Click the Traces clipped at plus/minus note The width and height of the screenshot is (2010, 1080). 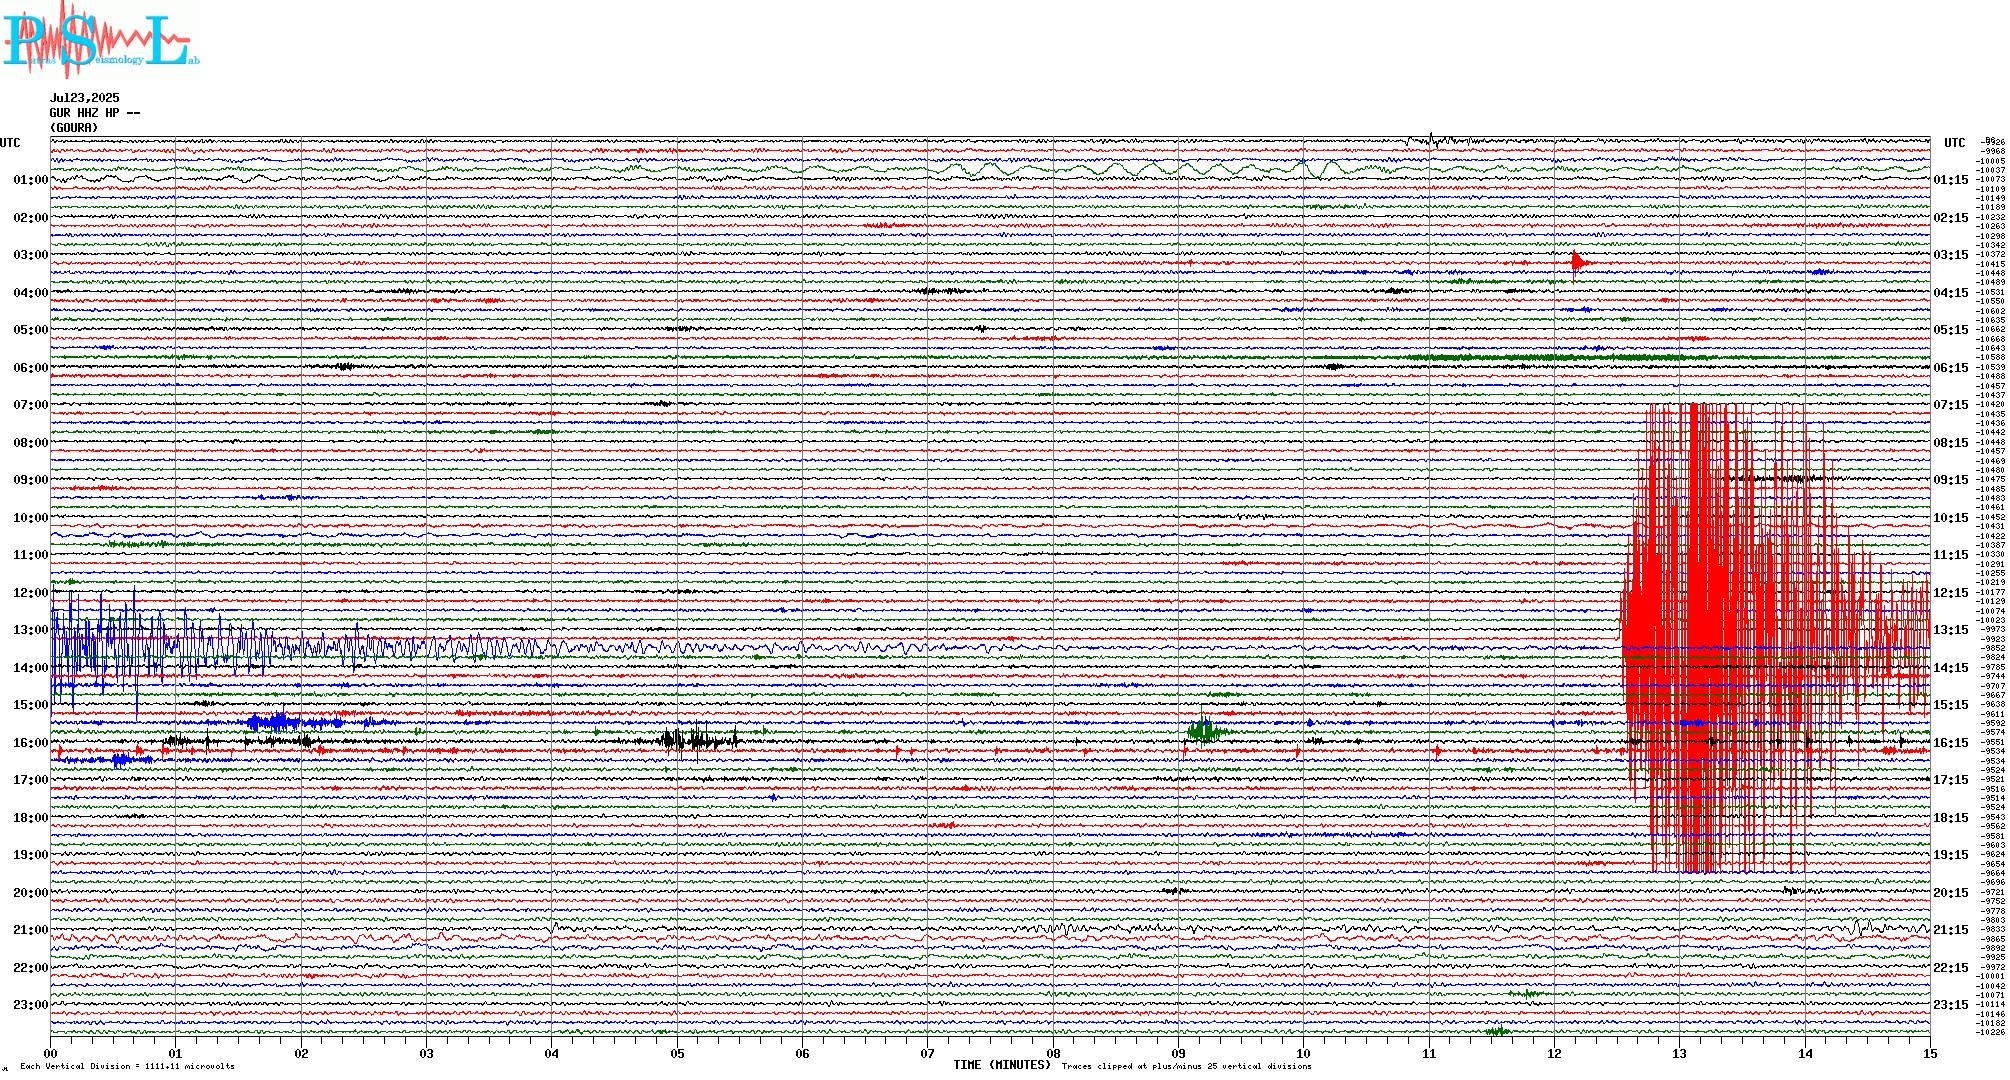pos(1187,1066)
